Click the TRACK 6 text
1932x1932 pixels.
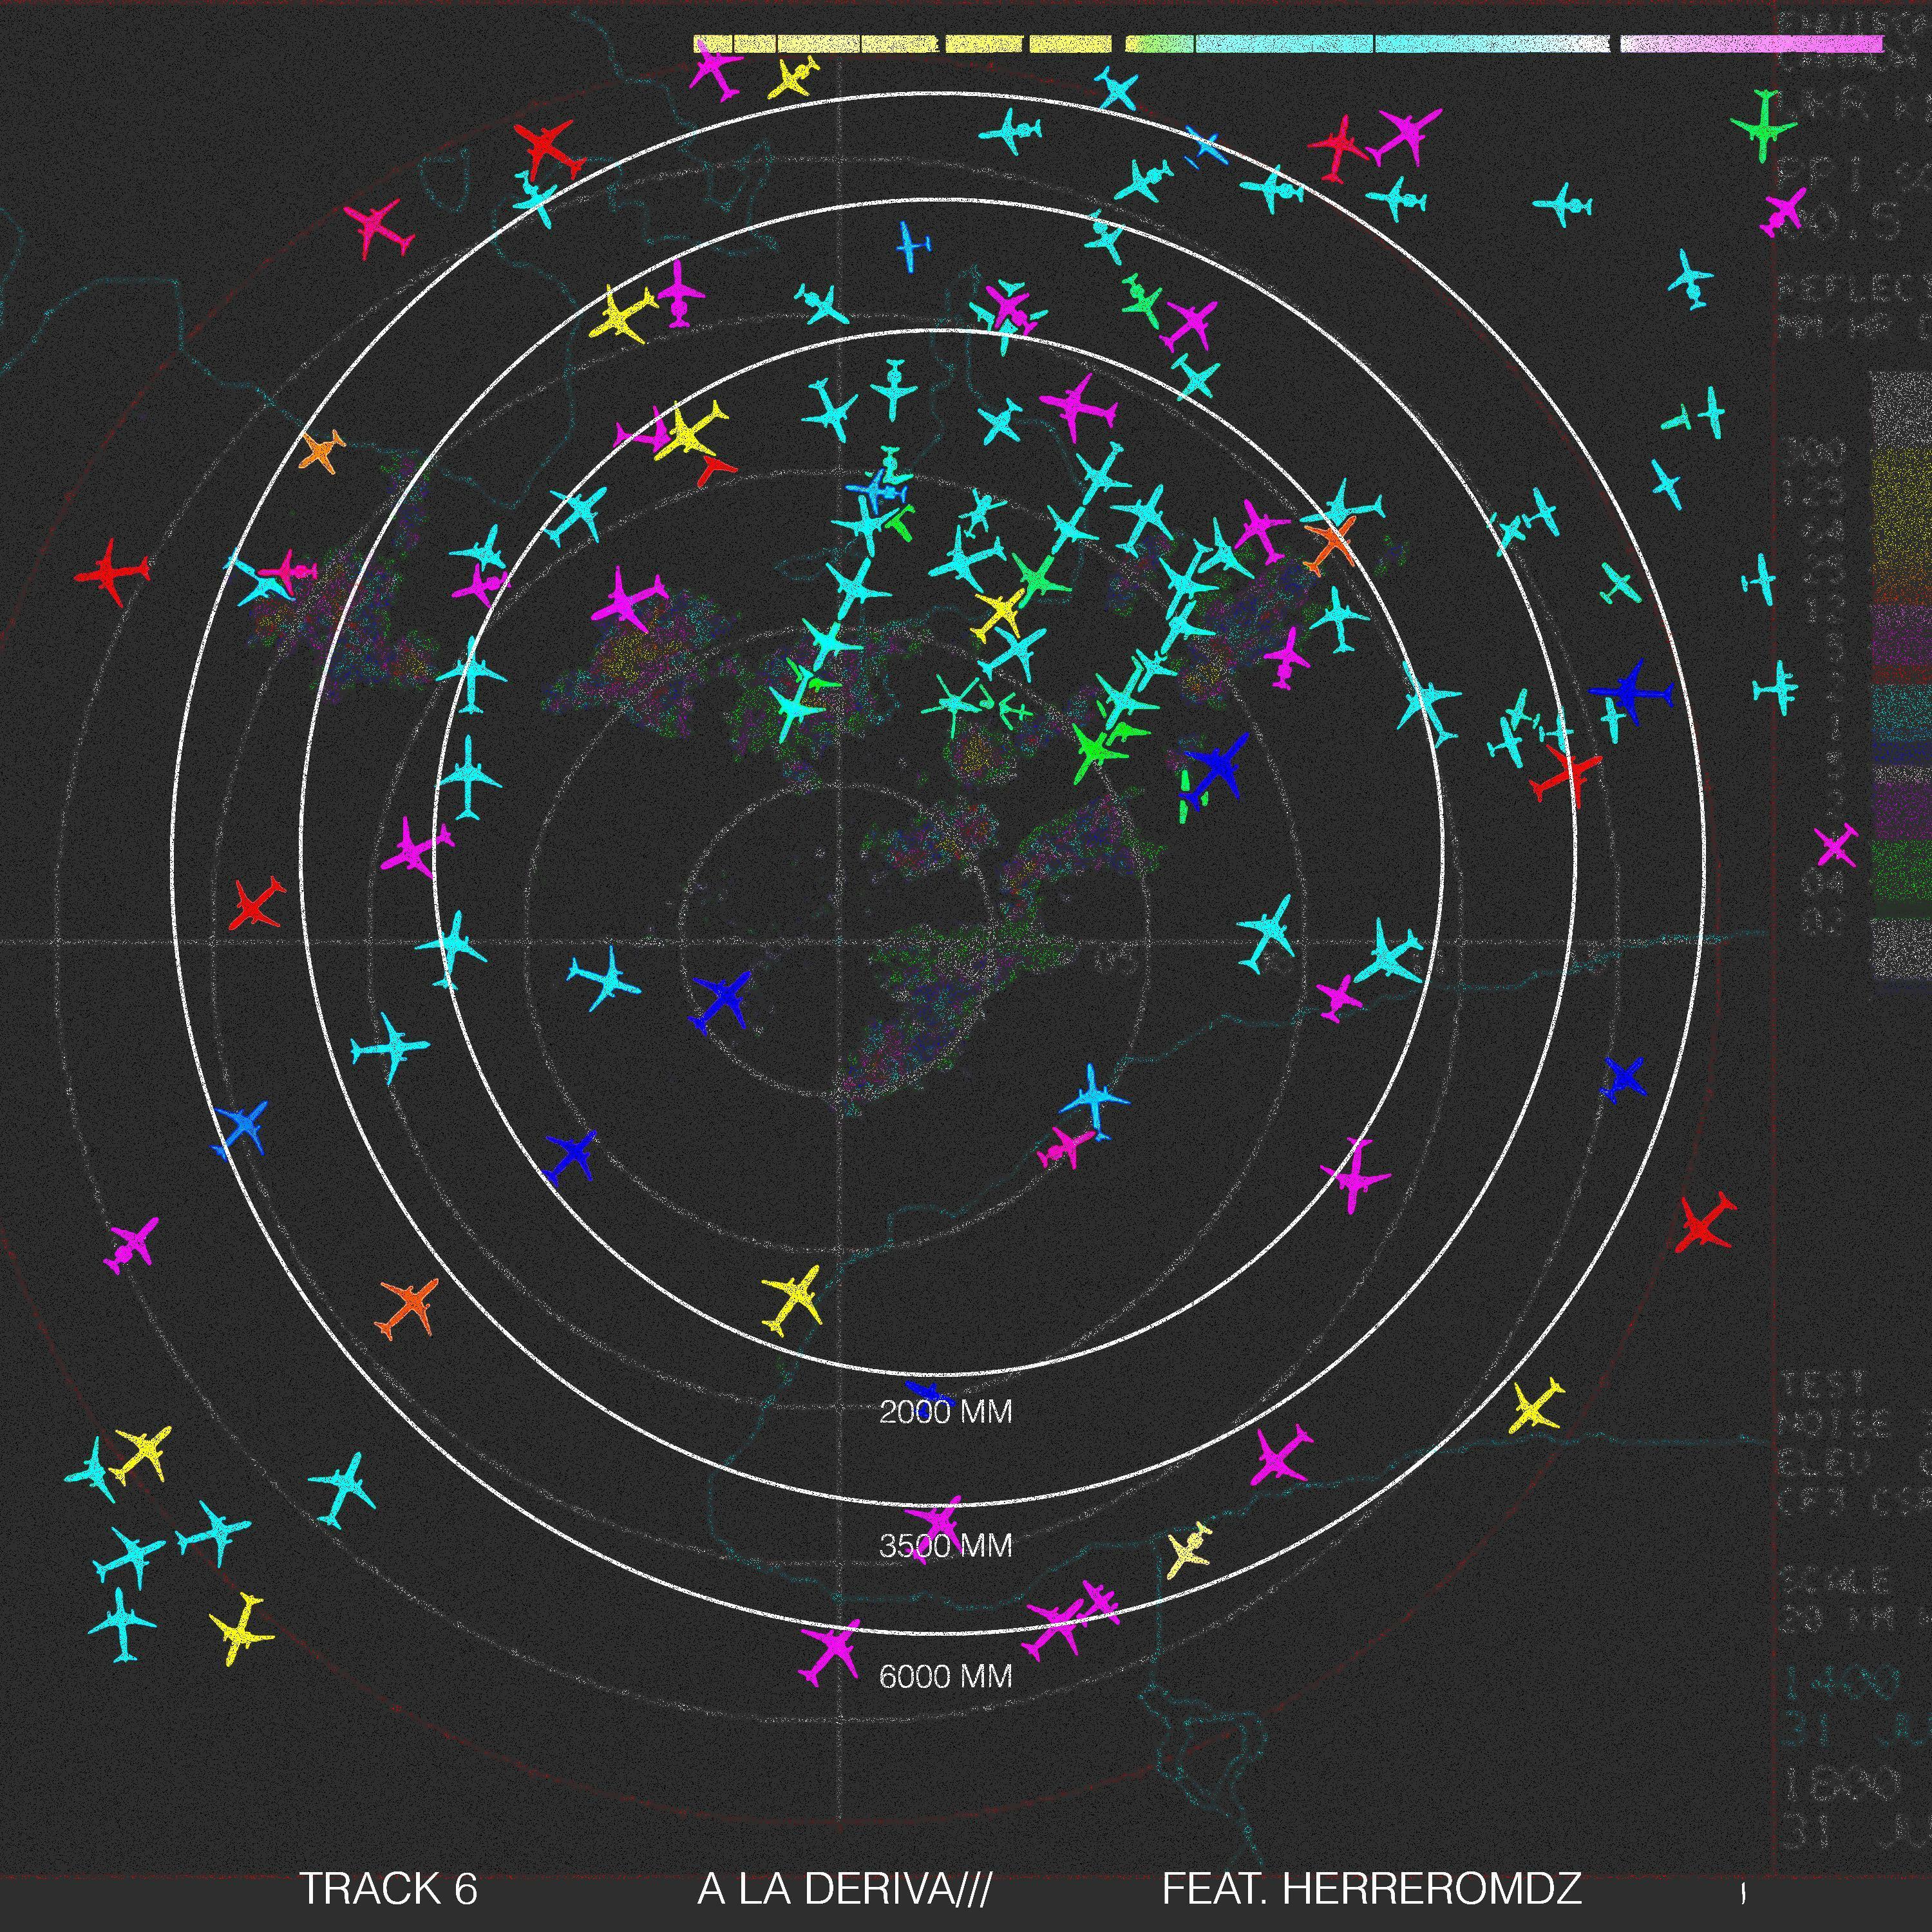(388, 1888)
